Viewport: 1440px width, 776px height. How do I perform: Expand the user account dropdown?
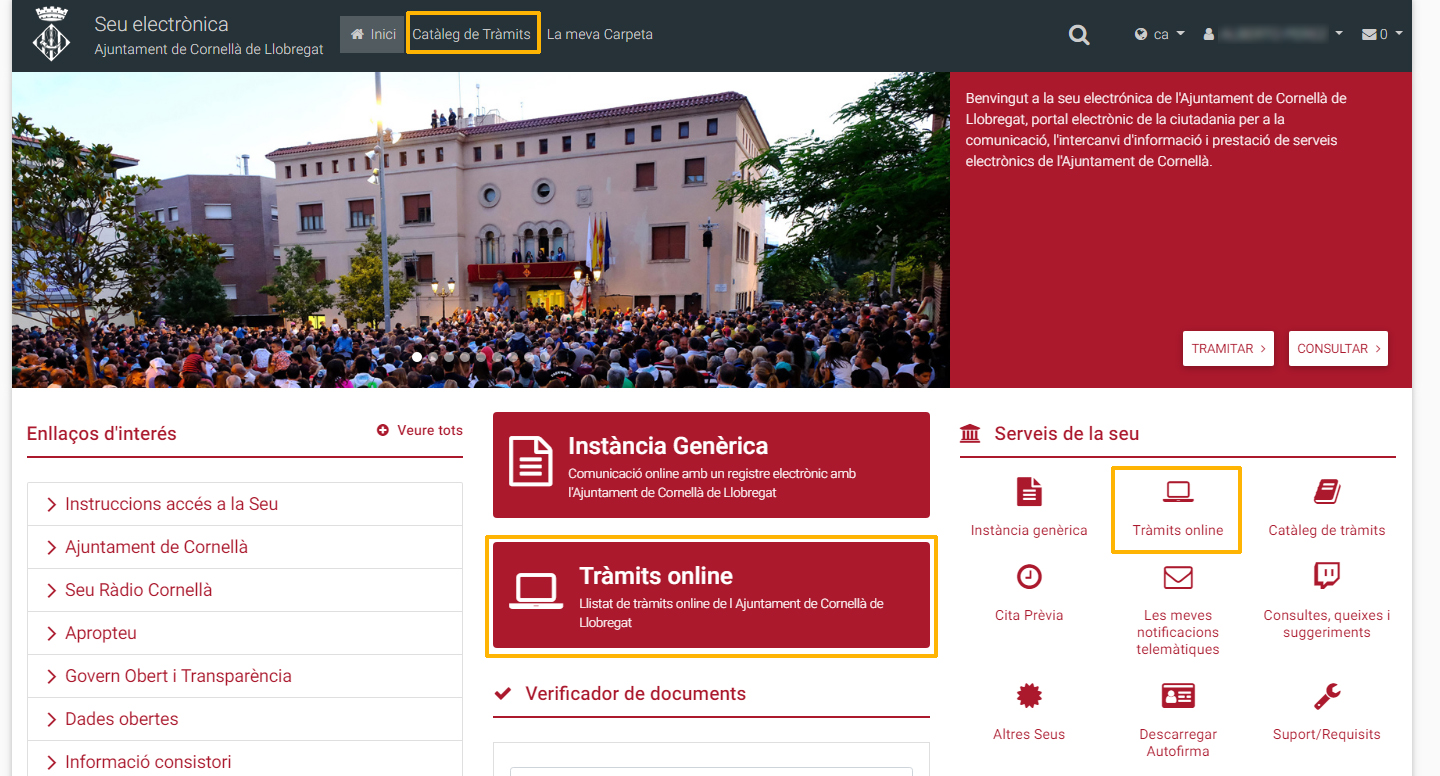(x=1274, y=34)
